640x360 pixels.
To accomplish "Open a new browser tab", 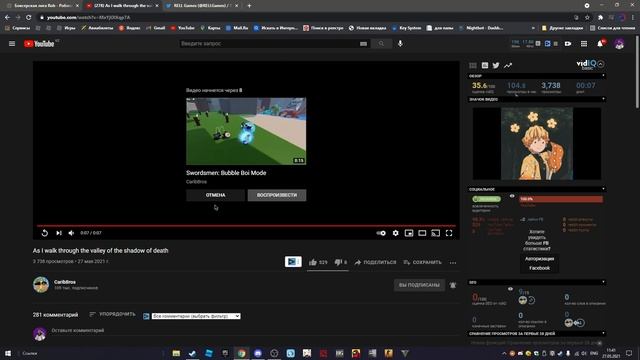I will pos(249,6).
